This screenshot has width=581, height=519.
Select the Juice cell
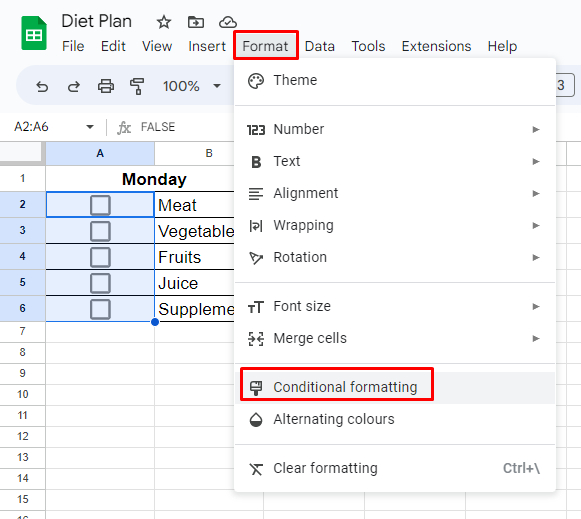pyautogui.click(x=195, y=283)
